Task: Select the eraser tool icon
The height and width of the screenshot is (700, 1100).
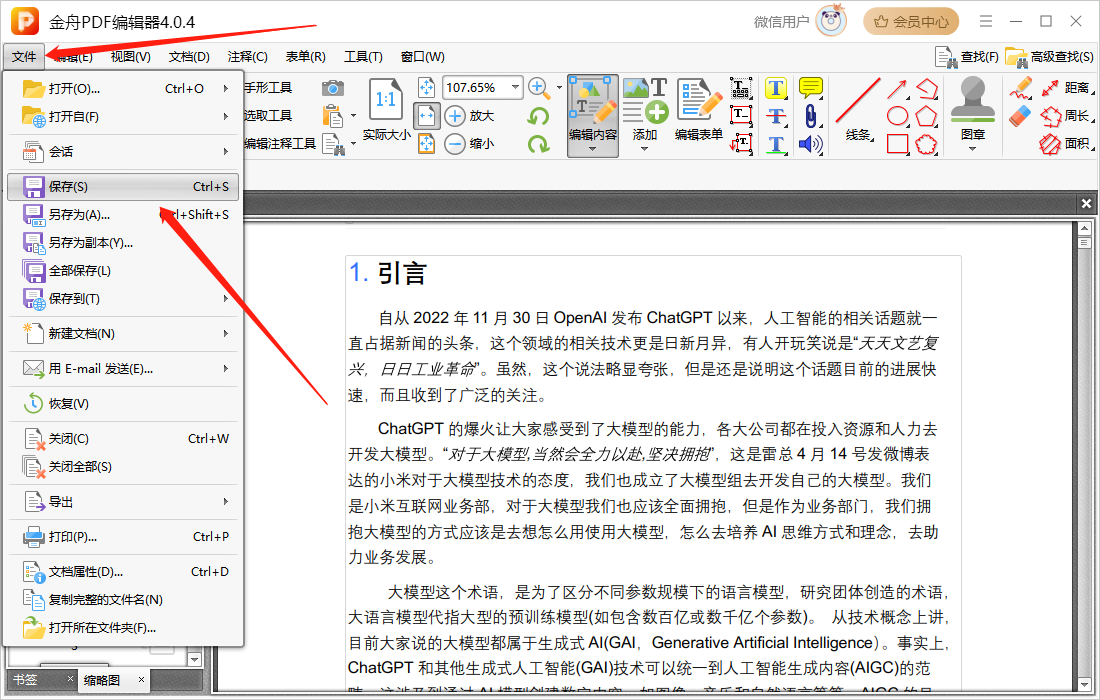Action: [x=1021, y=116]
